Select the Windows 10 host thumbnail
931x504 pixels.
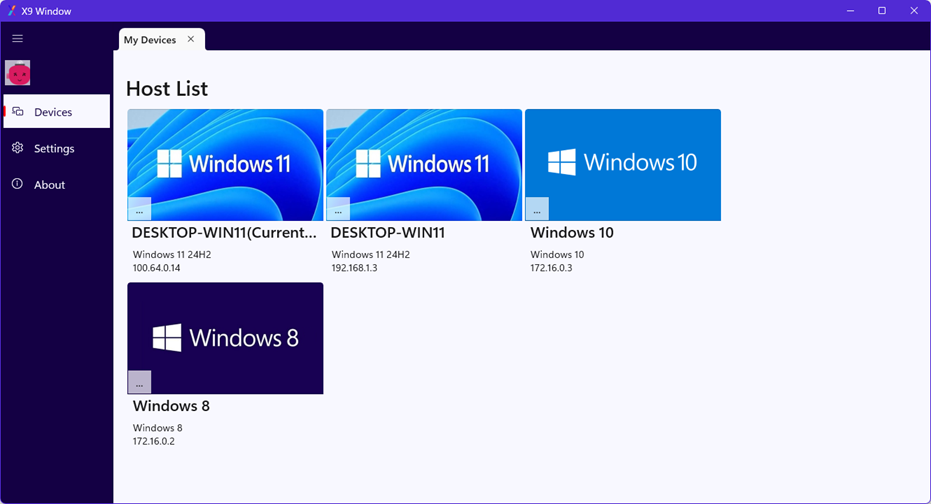[622, 160]
